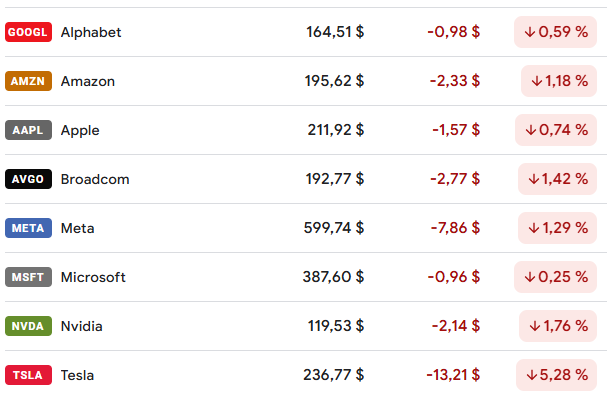
Task: Click Microsoft's price 387,60 $
Action: tap(334, 277)
